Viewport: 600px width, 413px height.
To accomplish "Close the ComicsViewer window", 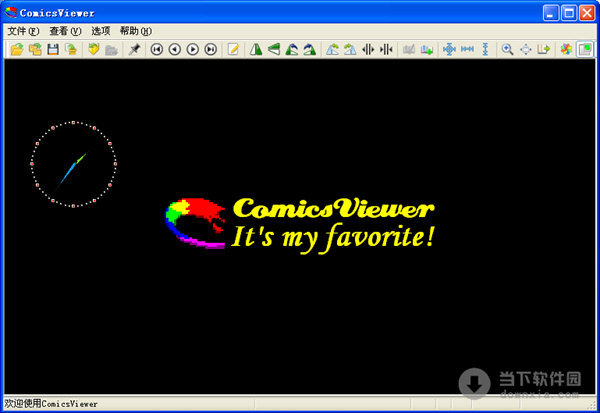I will pyautogui.click(x=587, y=13).
